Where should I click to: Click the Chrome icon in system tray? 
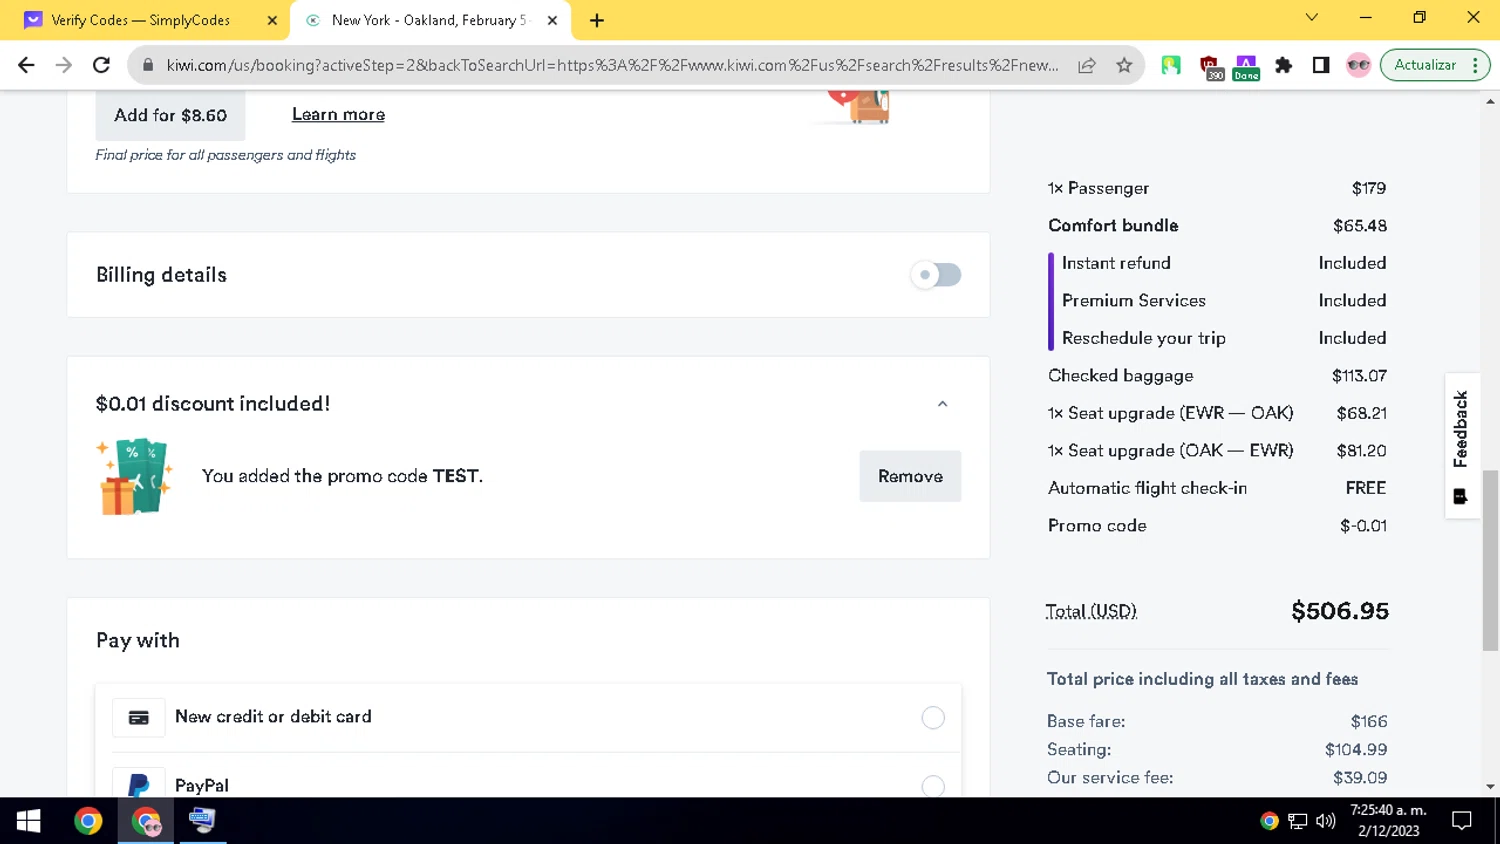pyautogui.click(x=1269, y=821)
